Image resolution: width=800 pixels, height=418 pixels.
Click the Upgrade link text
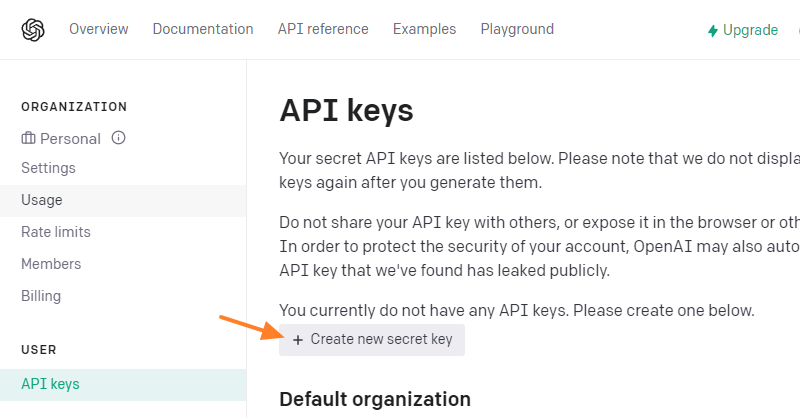click(x=750, y=30)
